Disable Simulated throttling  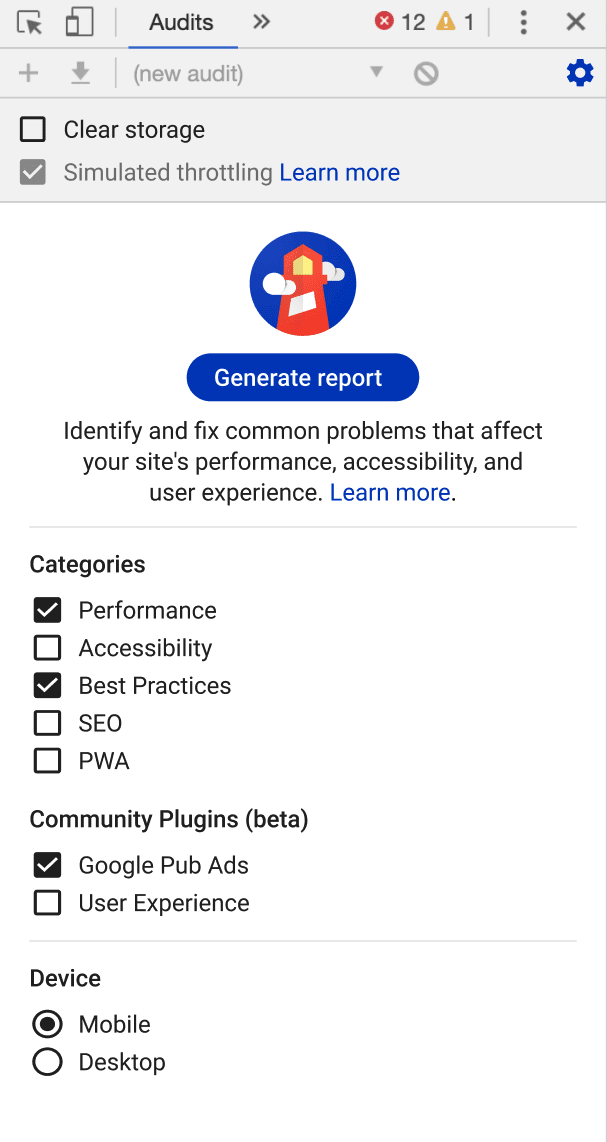pos(33,172)
